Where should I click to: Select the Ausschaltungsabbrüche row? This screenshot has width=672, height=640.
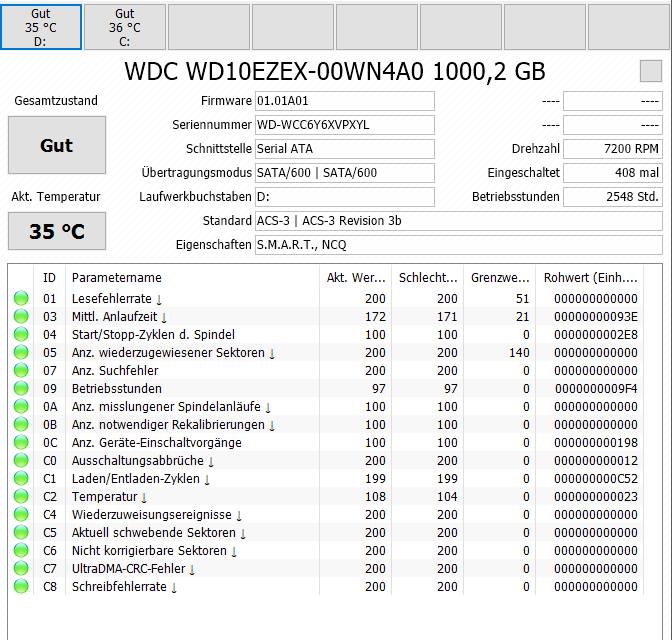point(326,460)
